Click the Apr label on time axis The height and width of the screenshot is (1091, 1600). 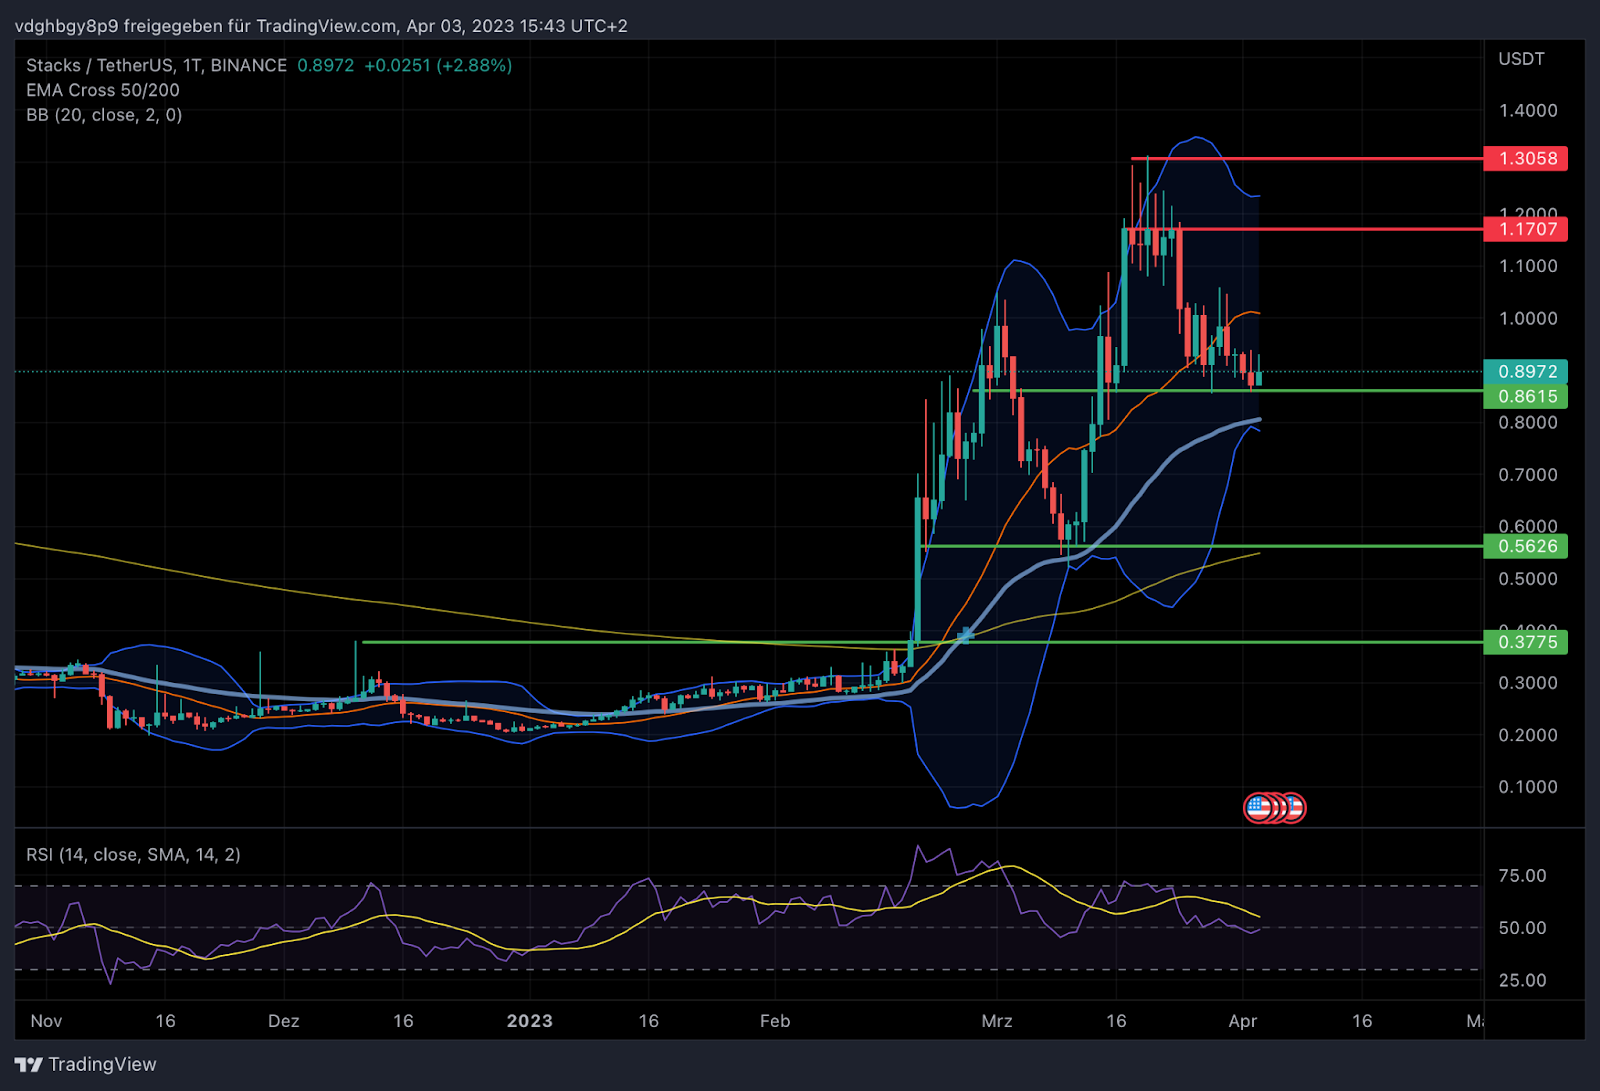(x=1242, y=1021)
